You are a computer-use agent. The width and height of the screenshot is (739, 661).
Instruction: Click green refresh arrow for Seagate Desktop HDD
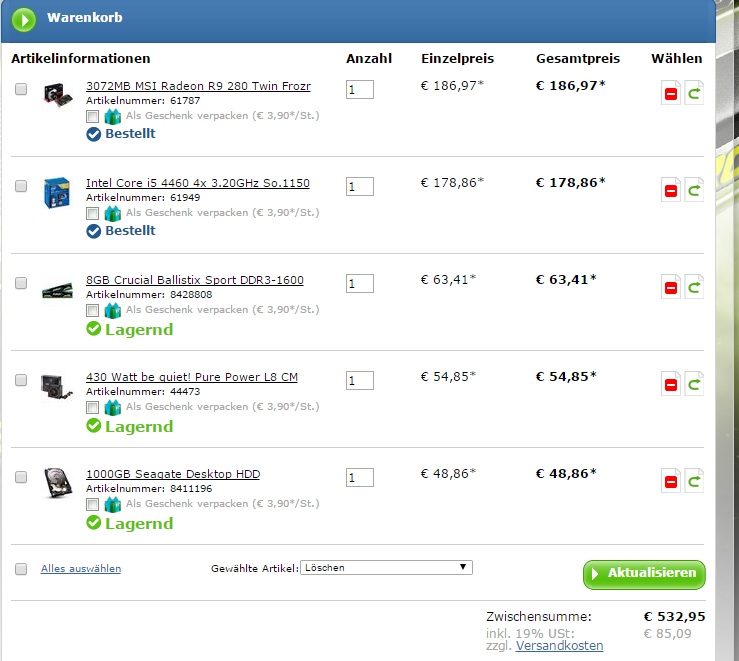(694, 481)
